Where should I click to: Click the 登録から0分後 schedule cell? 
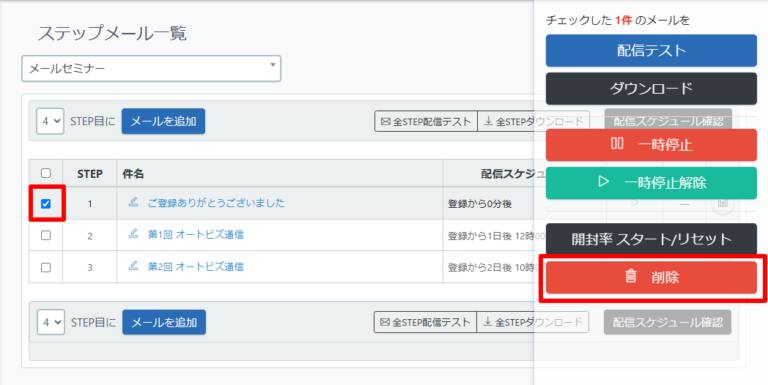pyautogui.click(x=480, y=204)
